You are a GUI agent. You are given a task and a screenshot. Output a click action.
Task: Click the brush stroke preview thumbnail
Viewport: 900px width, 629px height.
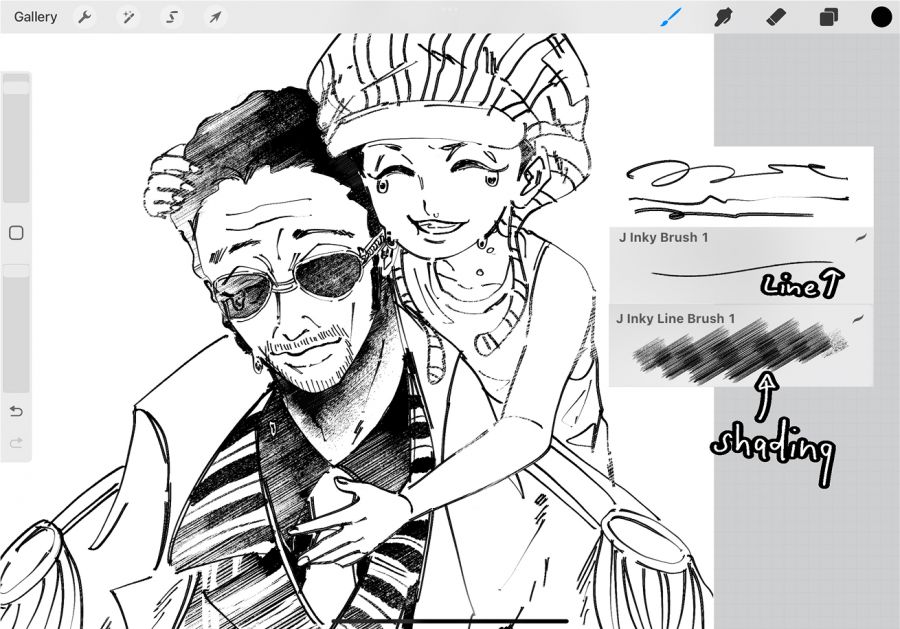tap(740, 186)
